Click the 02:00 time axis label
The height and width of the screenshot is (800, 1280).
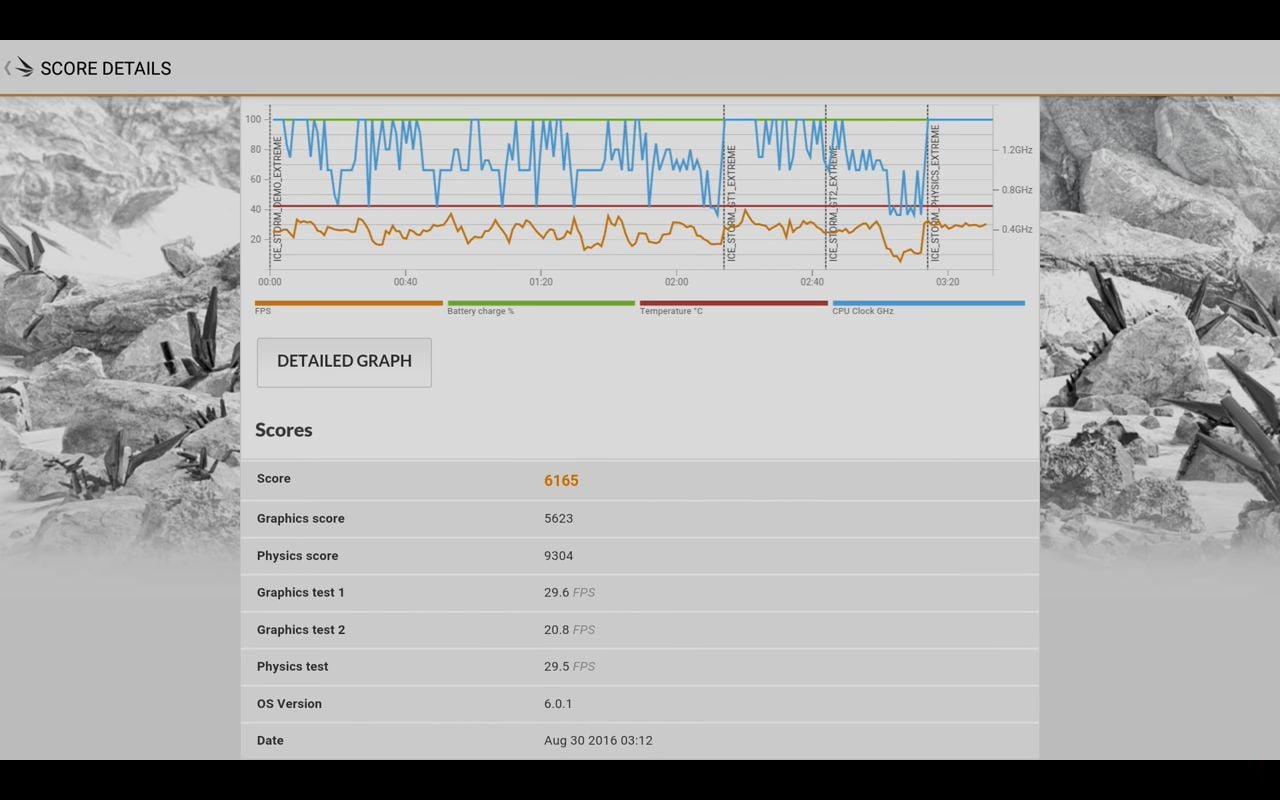pyautogui.click(x=676, y=282)
